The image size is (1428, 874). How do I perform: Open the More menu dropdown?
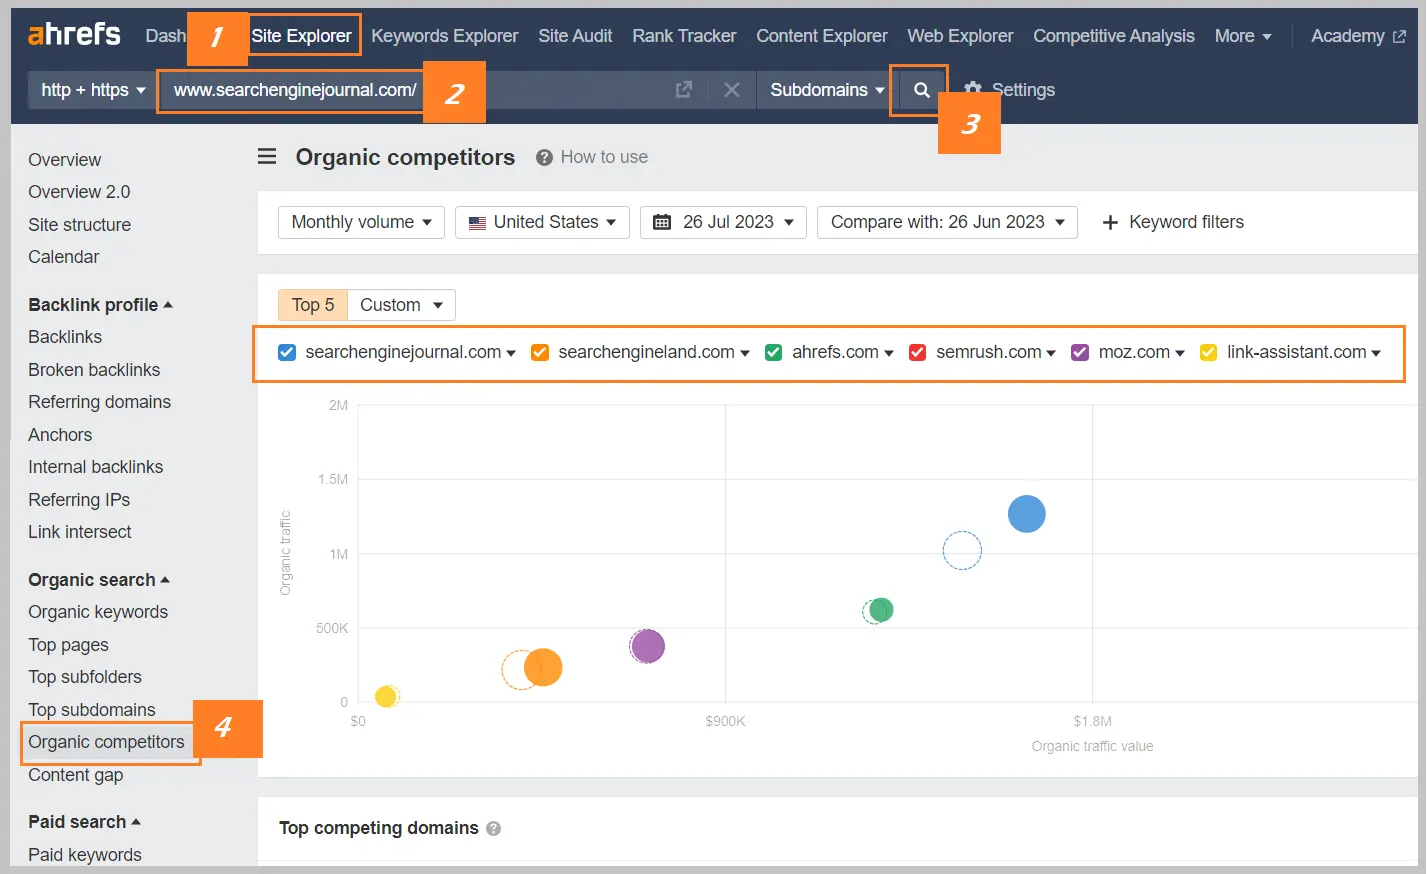point(1243,36)
